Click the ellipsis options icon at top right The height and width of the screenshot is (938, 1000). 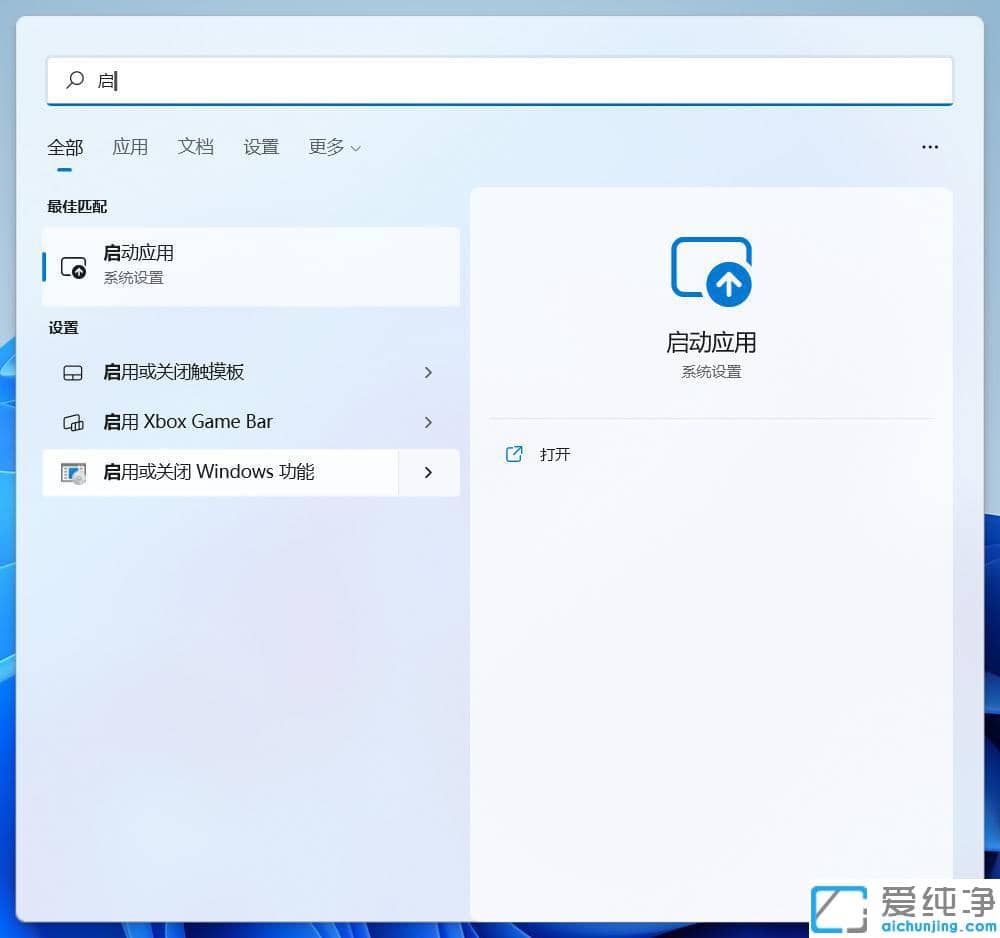point(930,147)
